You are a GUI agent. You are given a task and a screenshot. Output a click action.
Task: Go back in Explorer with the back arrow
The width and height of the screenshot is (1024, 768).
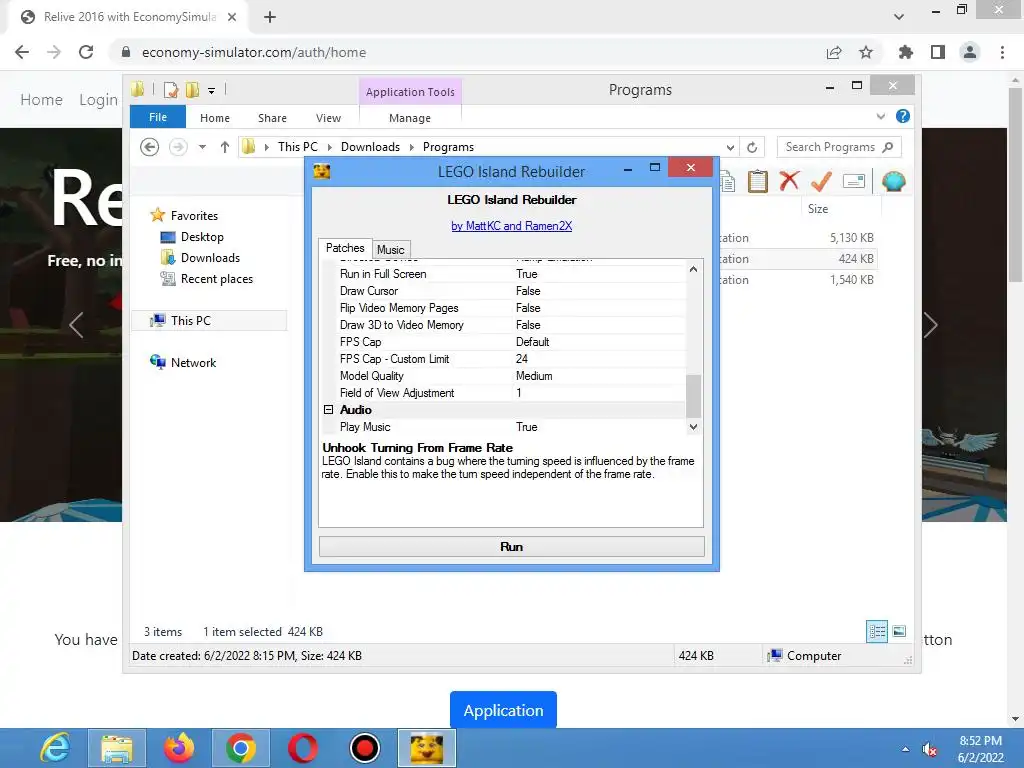pyautogui.click(x=150, y=147)
